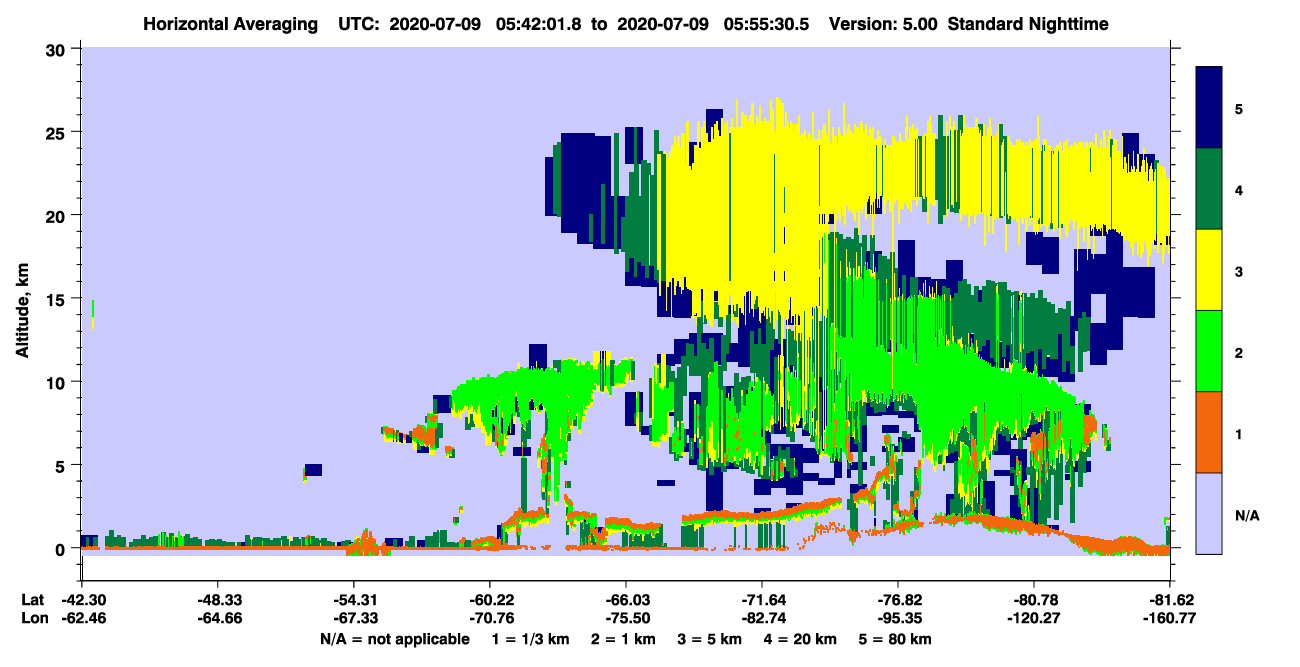Click latitude value -81.62
The image size is (1300, 667).
[1170, 600]
